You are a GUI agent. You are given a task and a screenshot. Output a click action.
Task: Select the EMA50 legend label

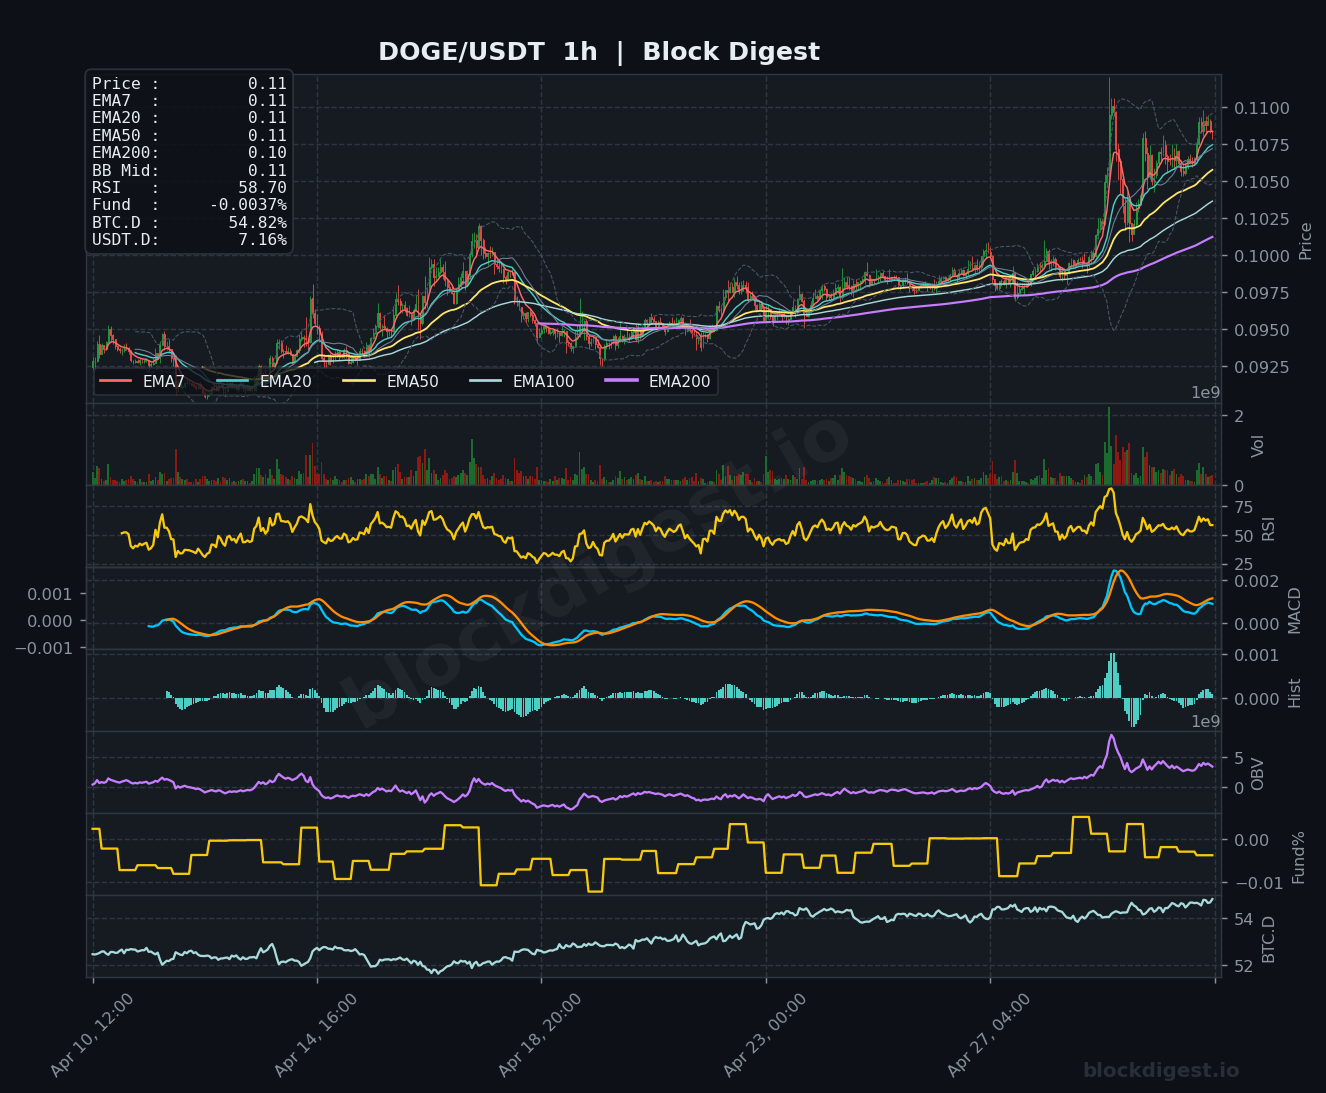412,381
